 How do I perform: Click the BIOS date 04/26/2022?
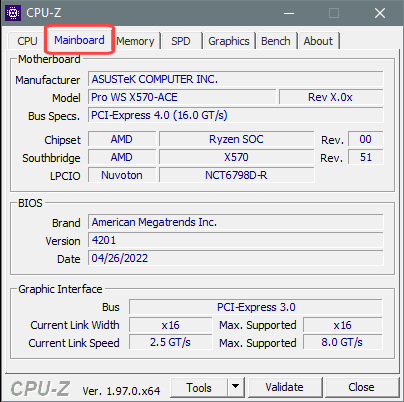pos(236,258)
